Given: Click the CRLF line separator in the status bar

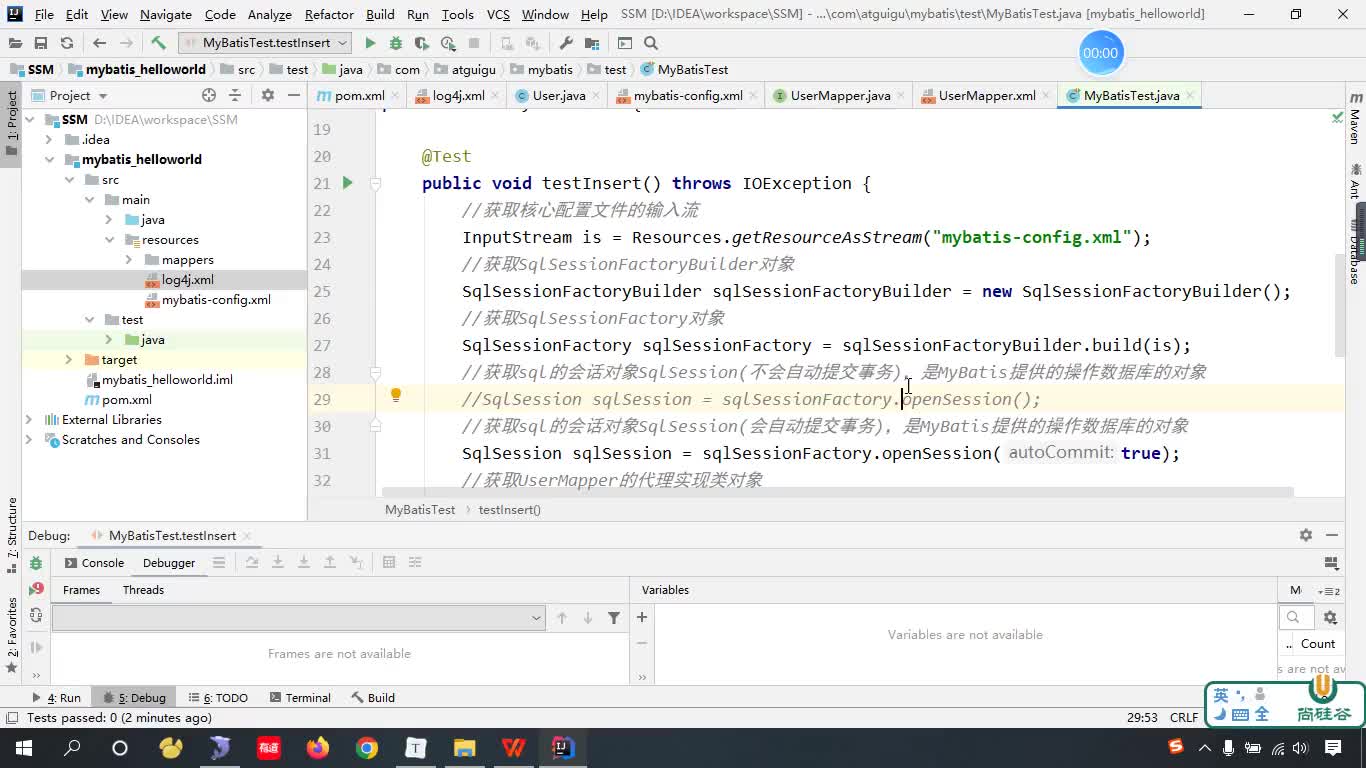Looking at the screenshot, I should [1184, 717].
